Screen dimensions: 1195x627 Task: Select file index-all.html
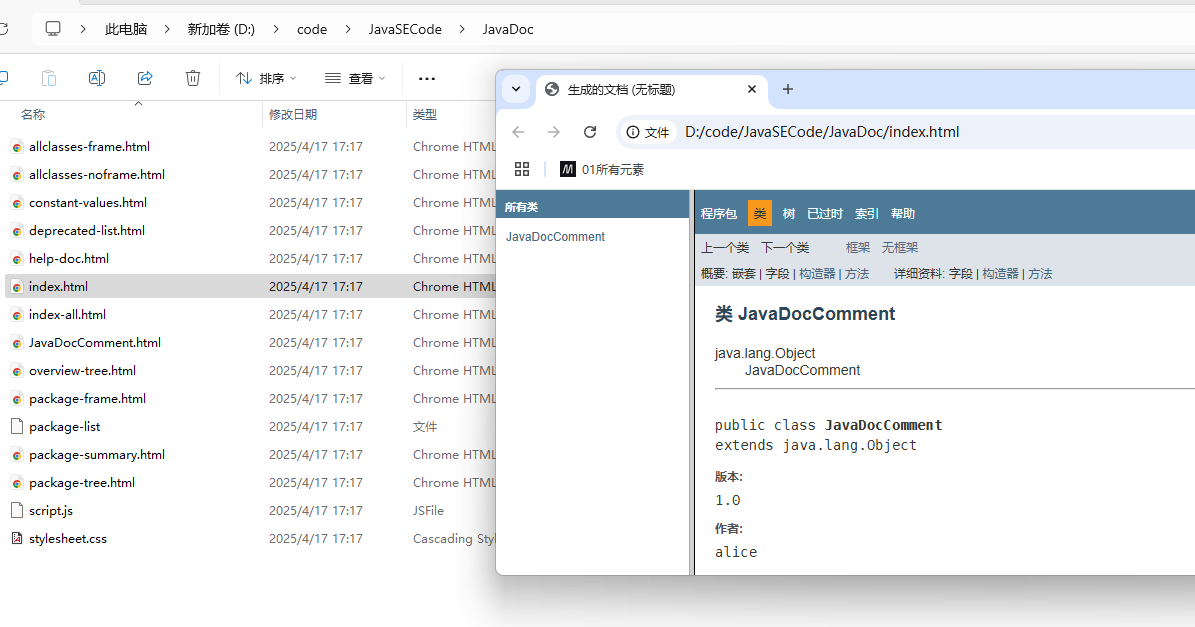pyautogui.click(x=67, y=315)
